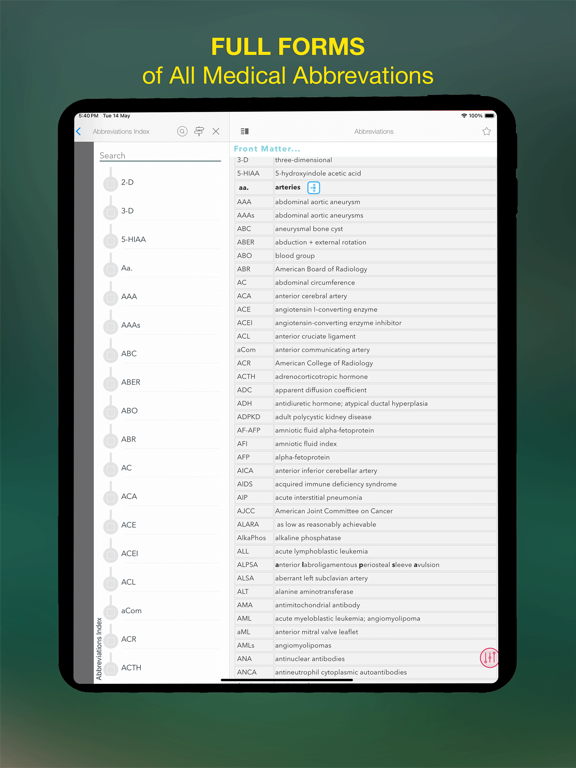The width and height of the screenshot is (576, 768).
Task: Click the 'alkaline phosphatase' definition
Action: (x=308, y=538)
